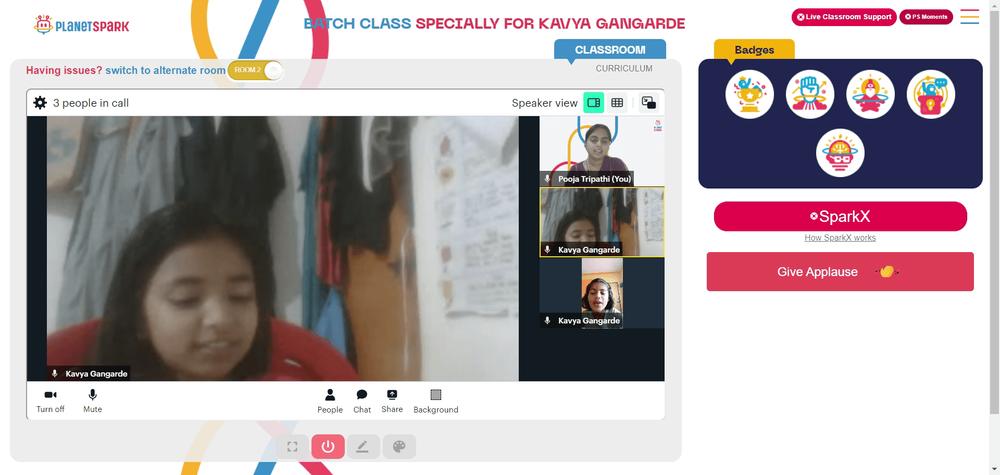Open the People panel
The height and width of the screenshot is (475, 1000).
click(x=330, y=401)
